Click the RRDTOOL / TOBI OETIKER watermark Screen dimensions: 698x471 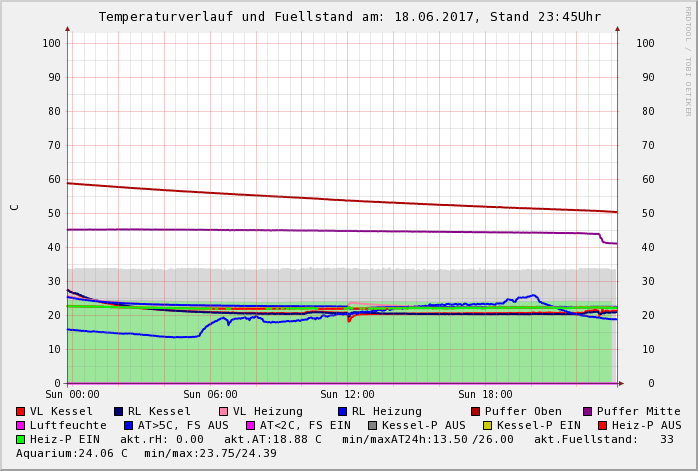click(x=687, y=60)
